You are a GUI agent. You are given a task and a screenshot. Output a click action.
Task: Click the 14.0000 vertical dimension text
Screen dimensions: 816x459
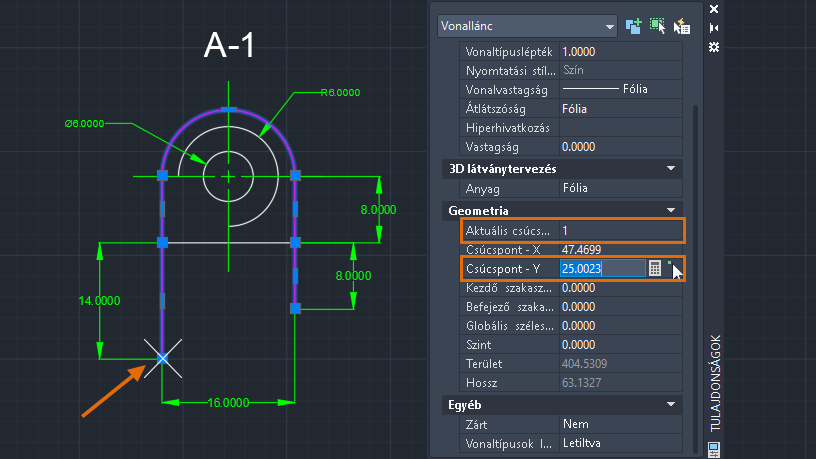99,301
